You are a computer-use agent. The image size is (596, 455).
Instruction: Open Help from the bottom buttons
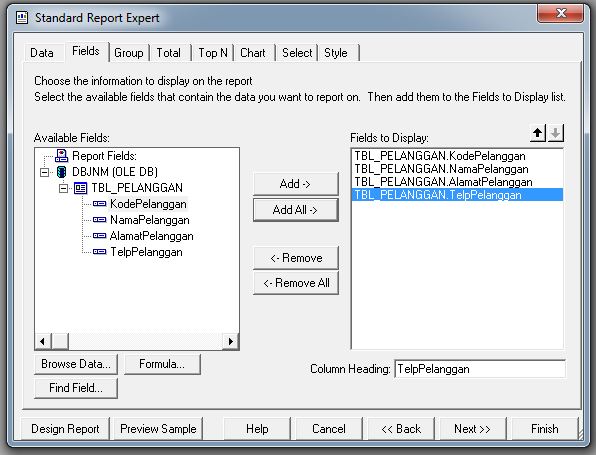257,429
